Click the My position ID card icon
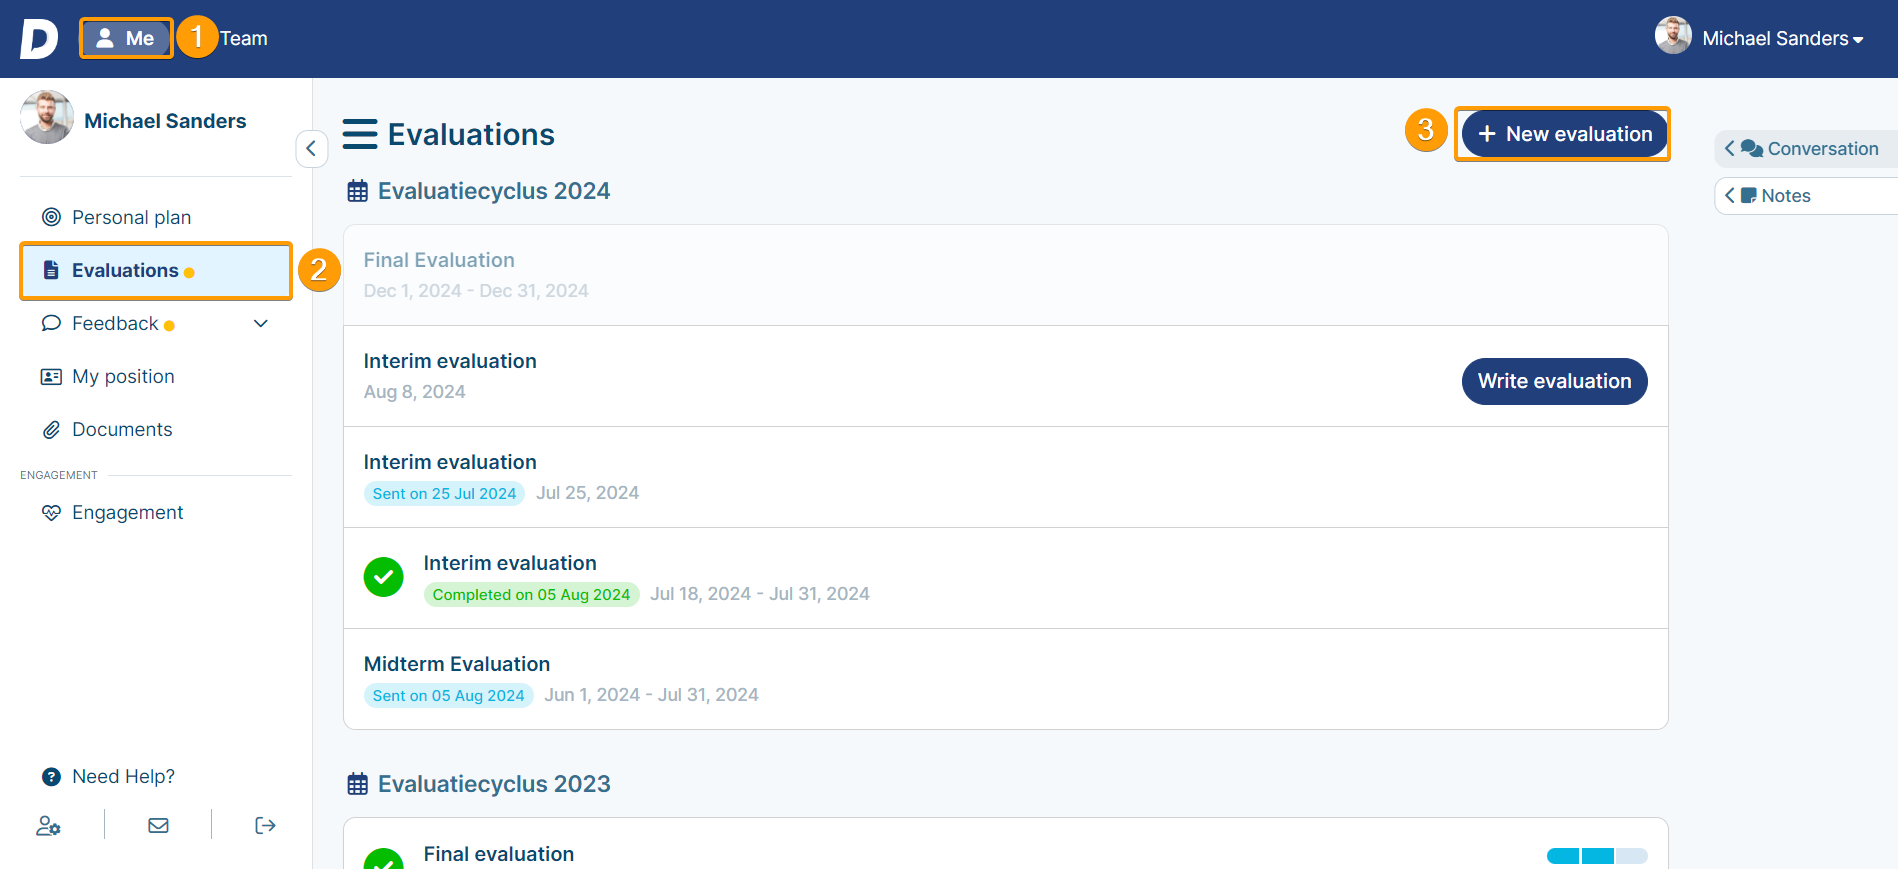Screen dimensions: 1898x869 51,377
